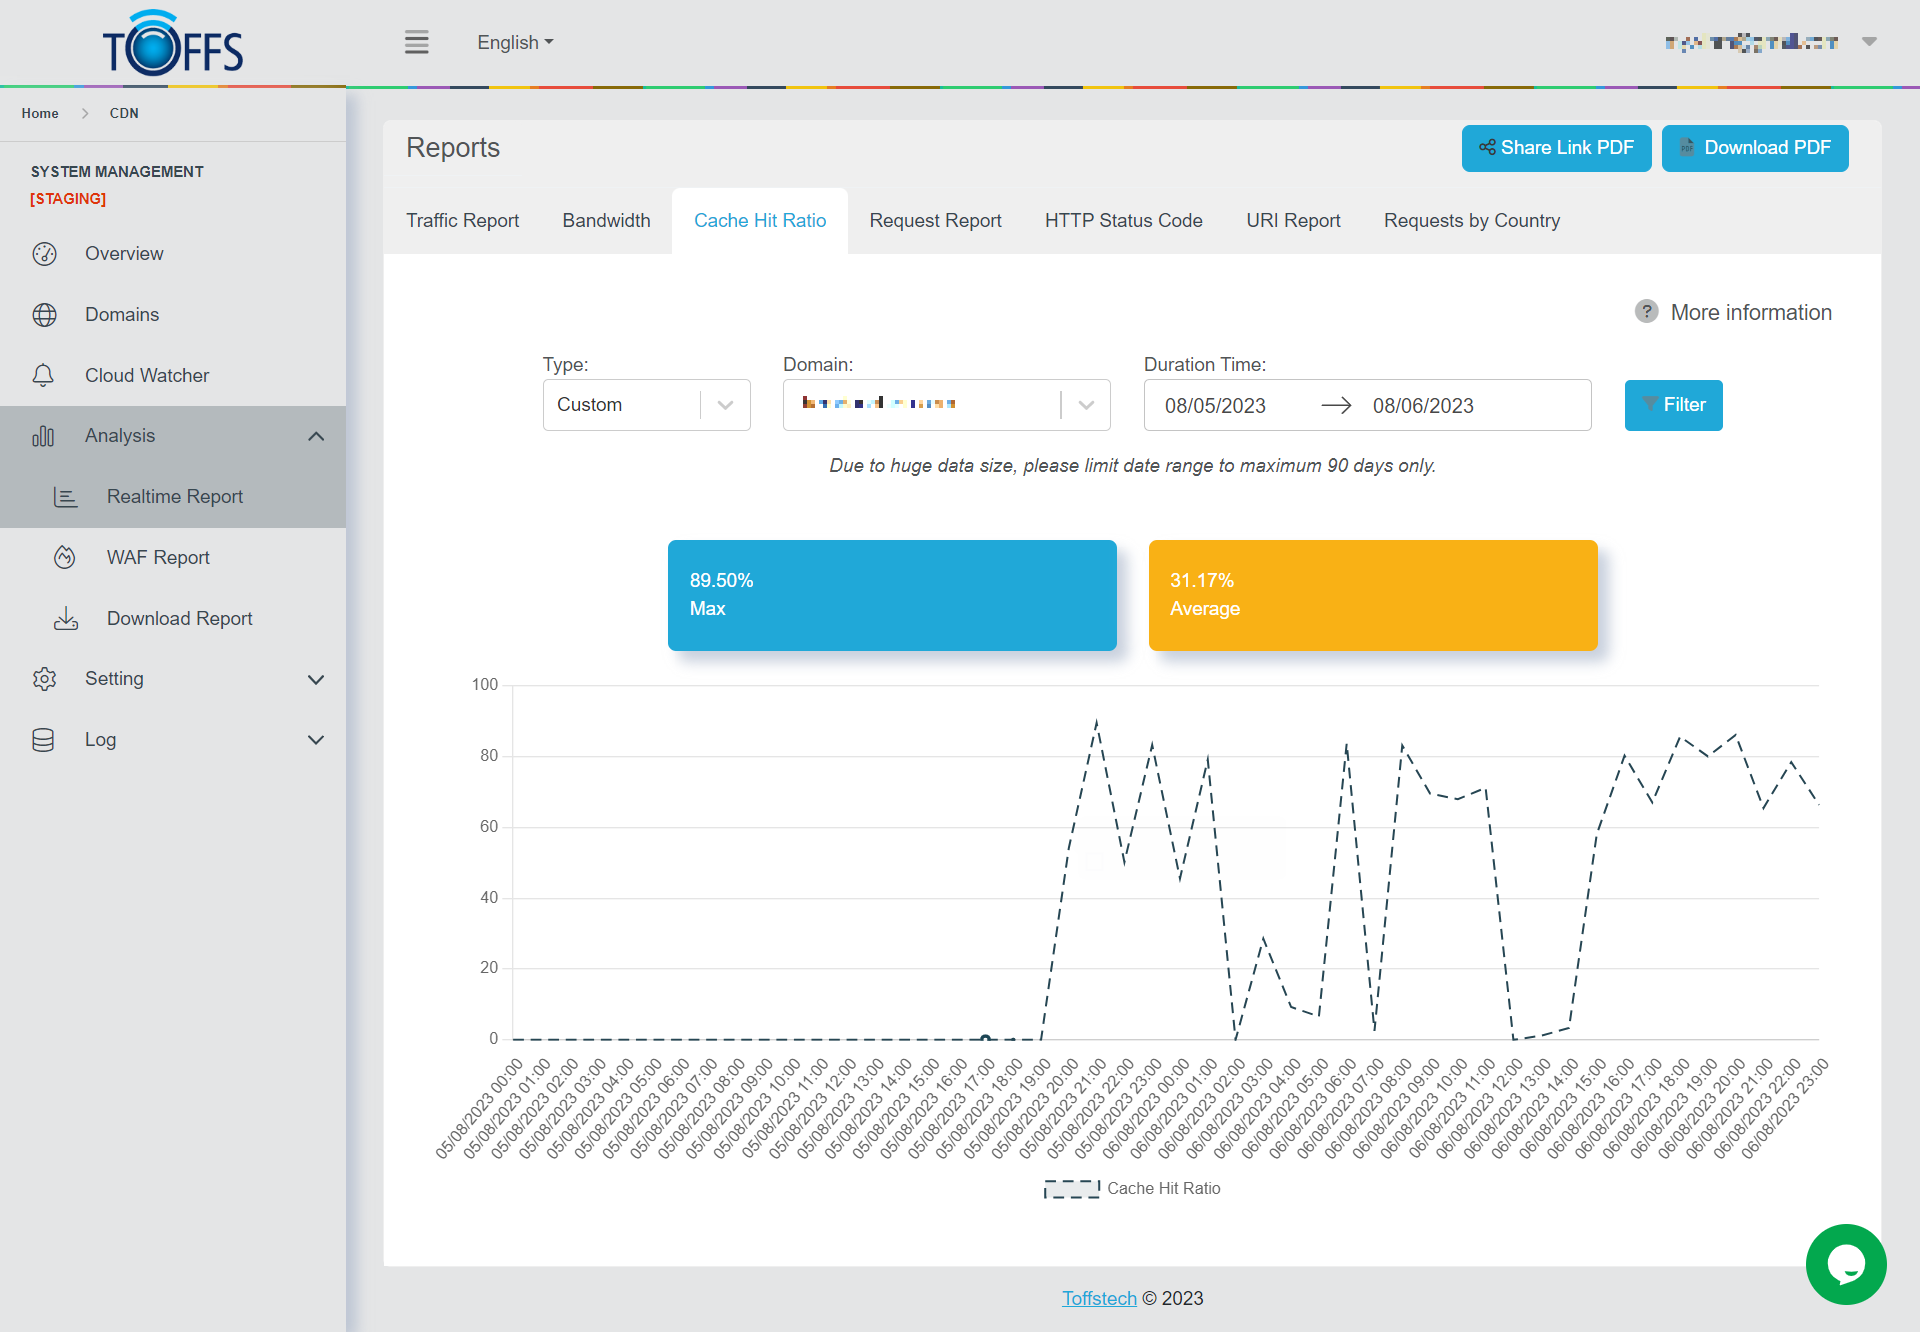1920x1332 pixels.
Task: Click the hamburger menu icon
Action: (x=416, y=42)
